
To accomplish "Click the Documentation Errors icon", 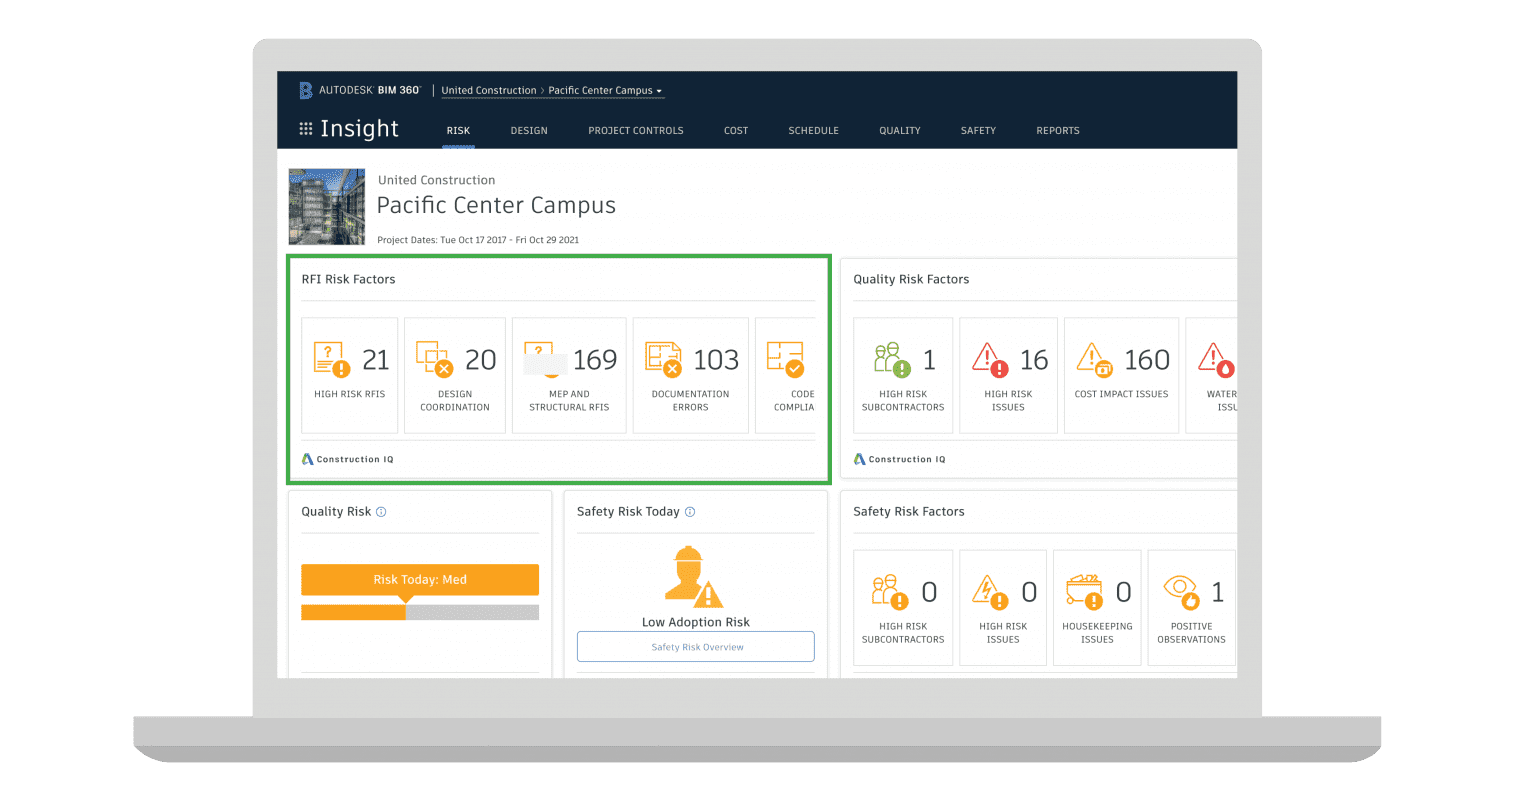I will pos(662,359).
